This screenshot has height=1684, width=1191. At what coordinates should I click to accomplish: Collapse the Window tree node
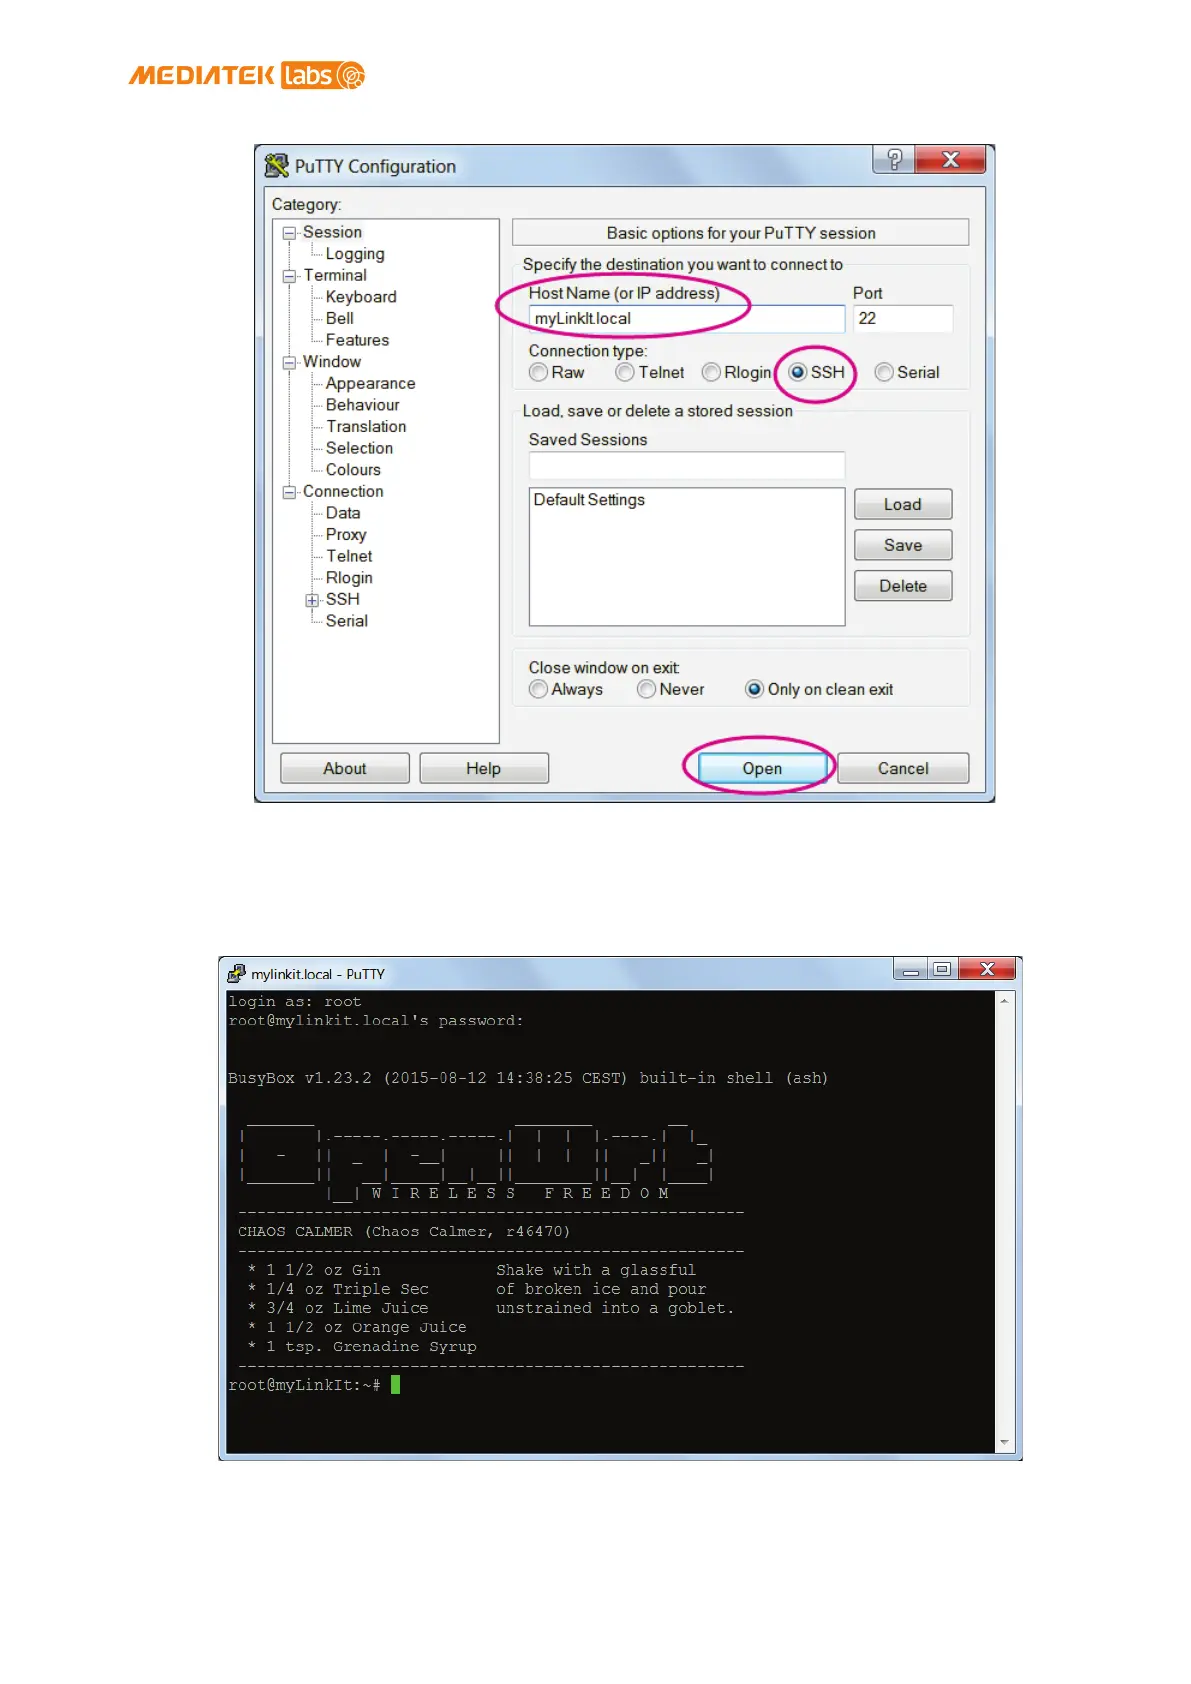point(289,363)
